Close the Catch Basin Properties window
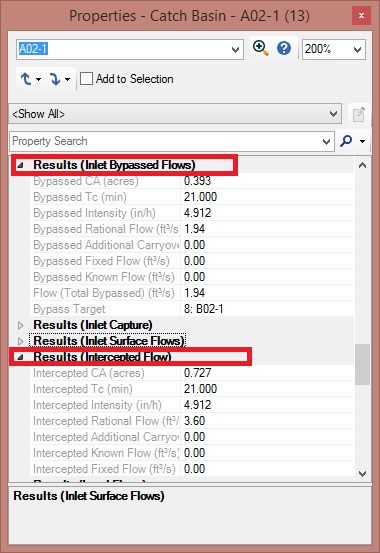This screenshot has height=553, width=380. pos(361,16)
